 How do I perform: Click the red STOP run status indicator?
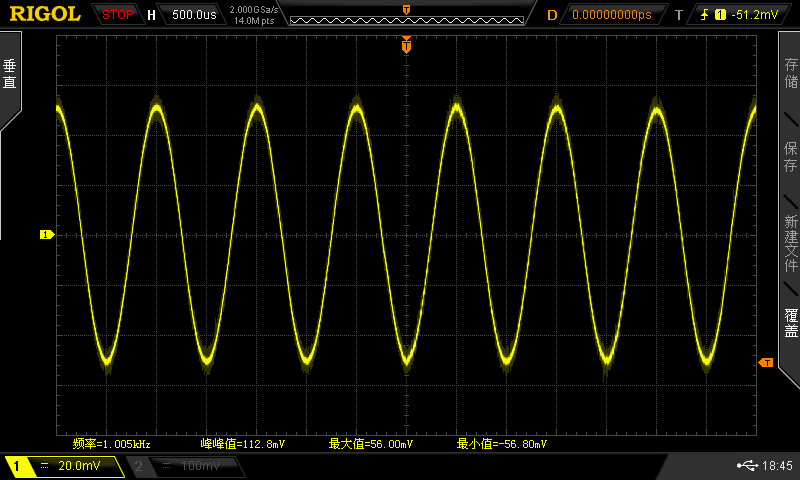(117, 15)
